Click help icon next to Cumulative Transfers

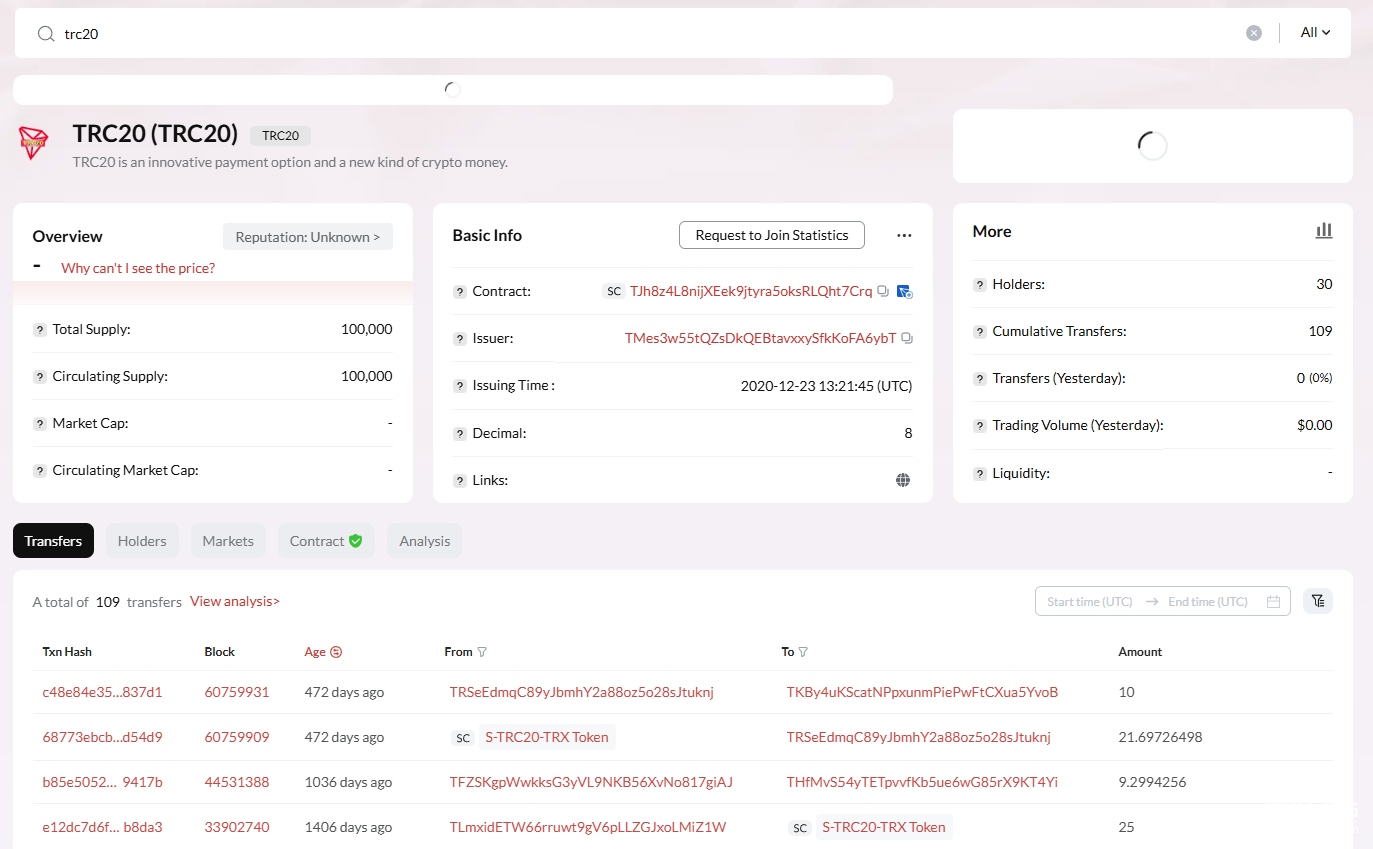(x=980, y=332)
